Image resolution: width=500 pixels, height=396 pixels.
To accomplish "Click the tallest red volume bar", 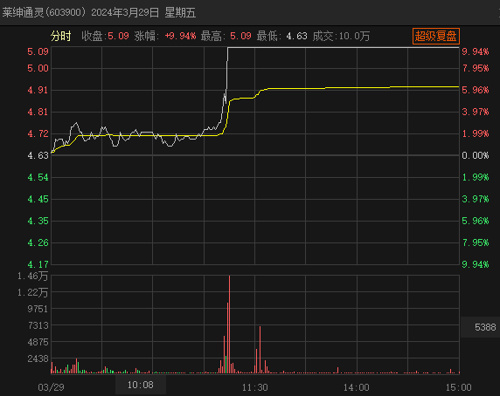I will click(229, 324).
